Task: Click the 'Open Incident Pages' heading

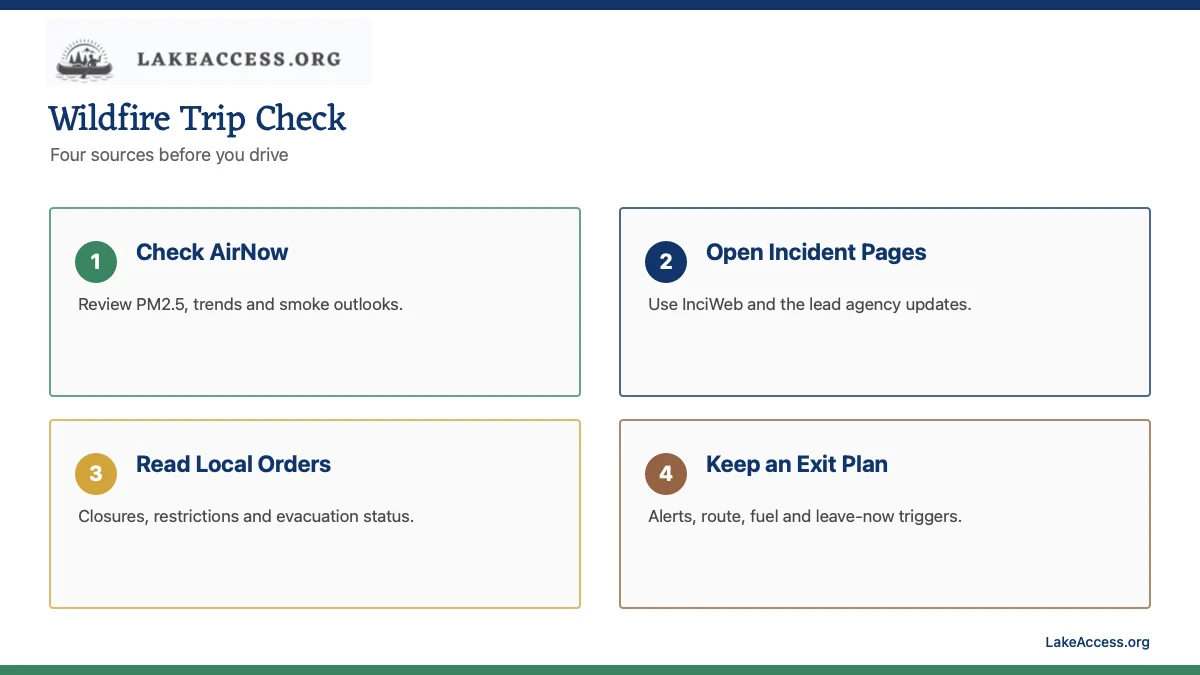Action: tap(816, 252)
